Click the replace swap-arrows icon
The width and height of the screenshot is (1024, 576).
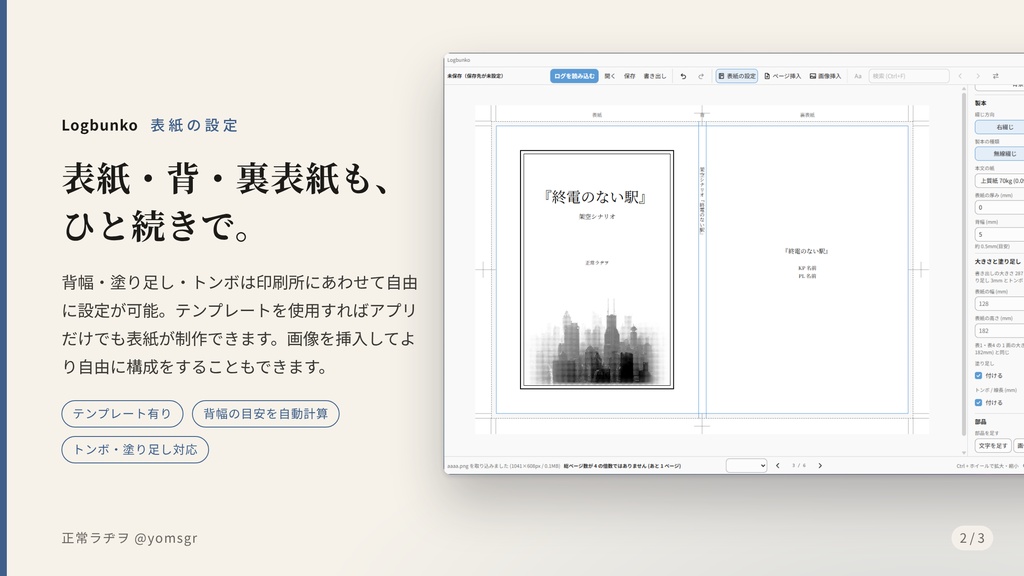click(995, 76)
